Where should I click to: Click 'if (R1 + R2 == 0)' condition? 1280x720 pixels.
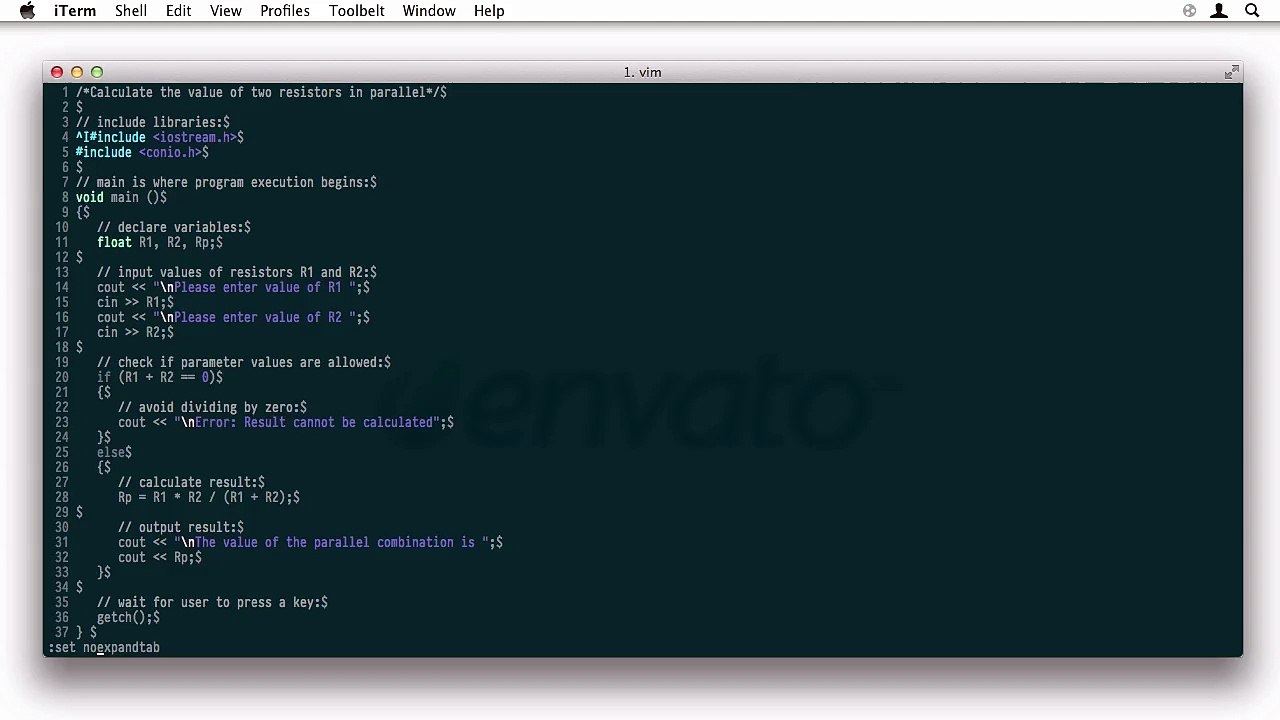coord(157,377)
